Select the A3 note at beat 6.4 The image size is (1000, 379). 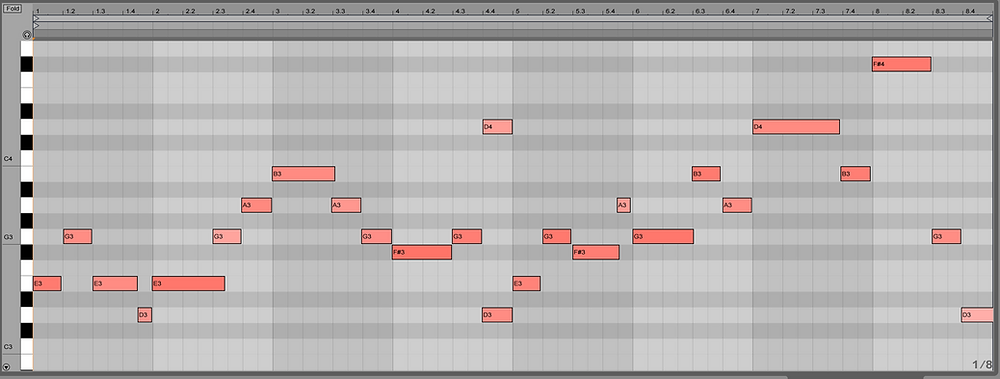(737, 205)
